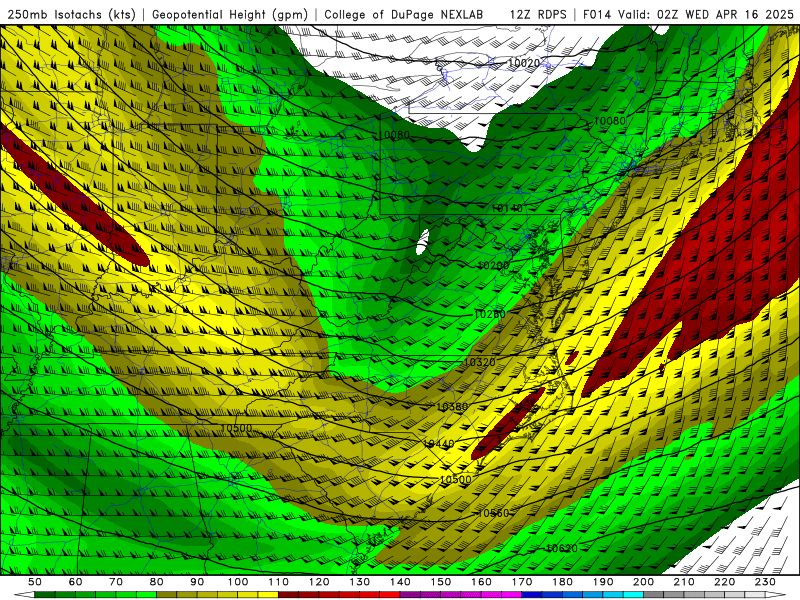Pick the bright yellow swatch left of 110
This screenshot has width=800, height=600.
(268, 595)
